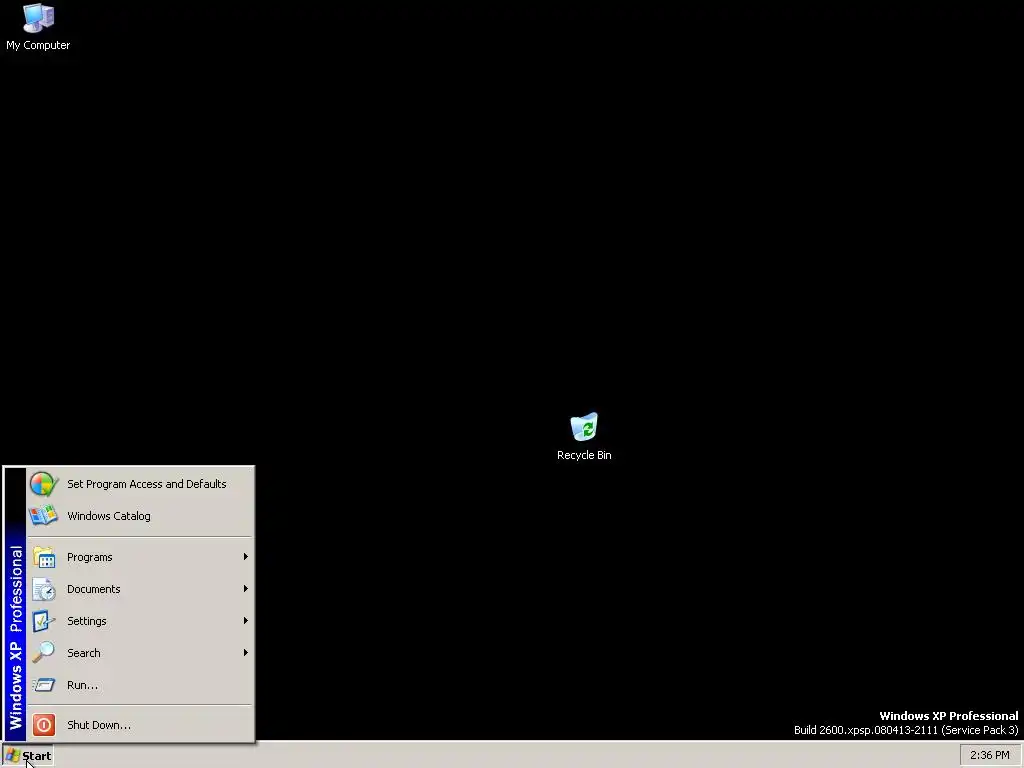Click the Set Program Access and Defaults icon
Viewport: 1024px width, 768px height.
coord(44,484)
